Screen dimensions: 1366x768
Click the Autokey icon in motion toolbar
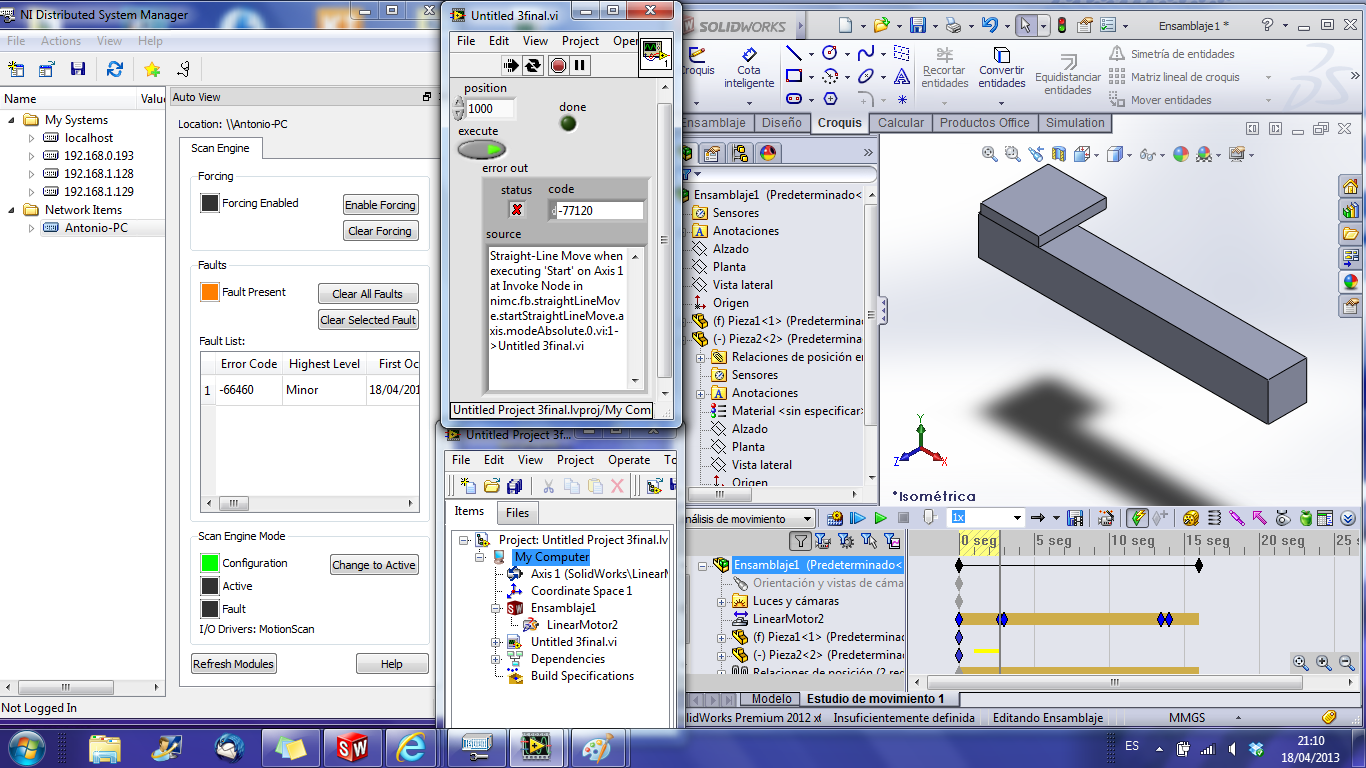(x=1137, y=518)
